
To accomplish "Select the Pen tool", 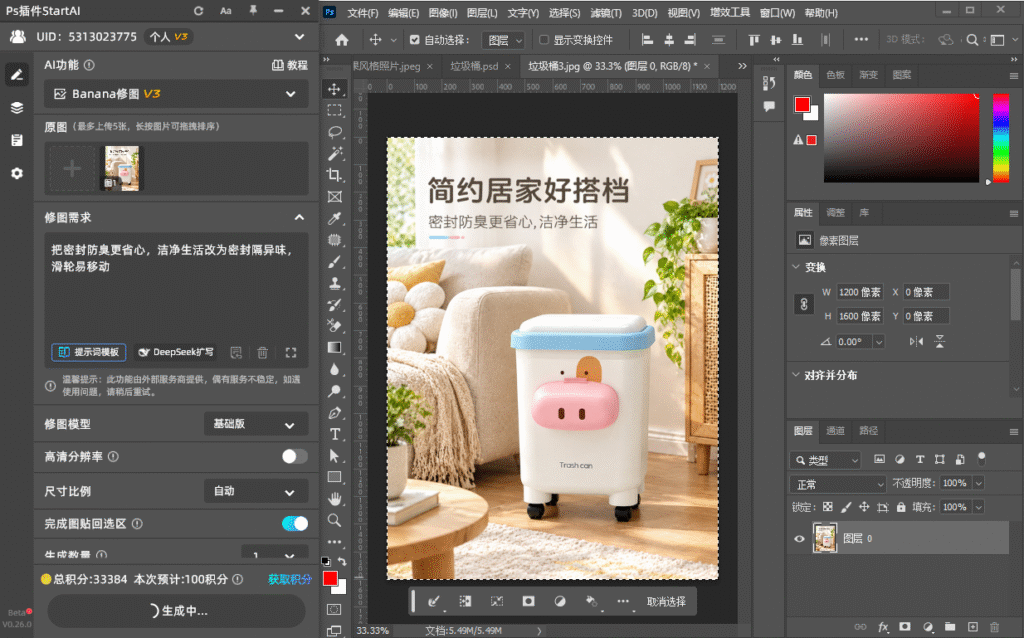I will tap(334, 413).
